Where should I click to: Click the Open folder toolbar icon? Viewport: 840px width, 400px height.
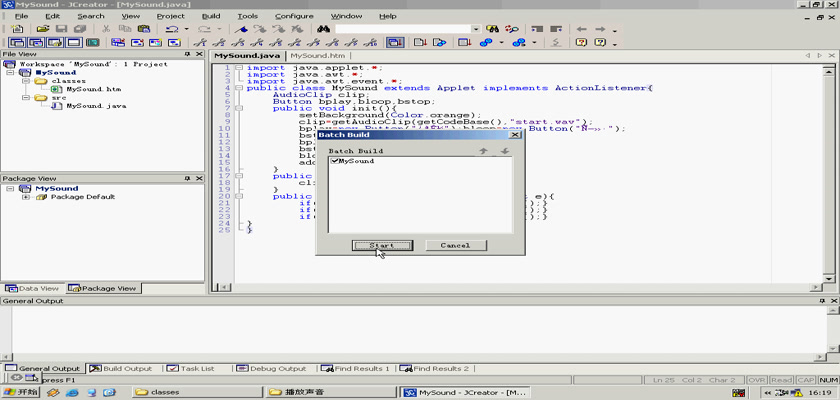43,29
